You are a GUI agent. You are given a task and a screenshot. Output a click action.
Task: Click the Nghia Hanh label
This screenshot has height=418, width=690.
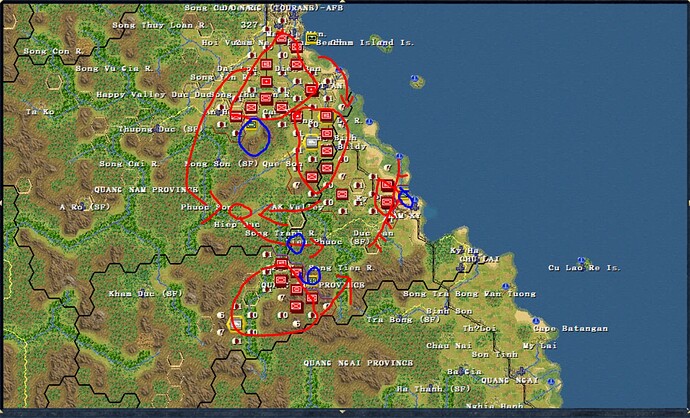[x=495, y=405]
